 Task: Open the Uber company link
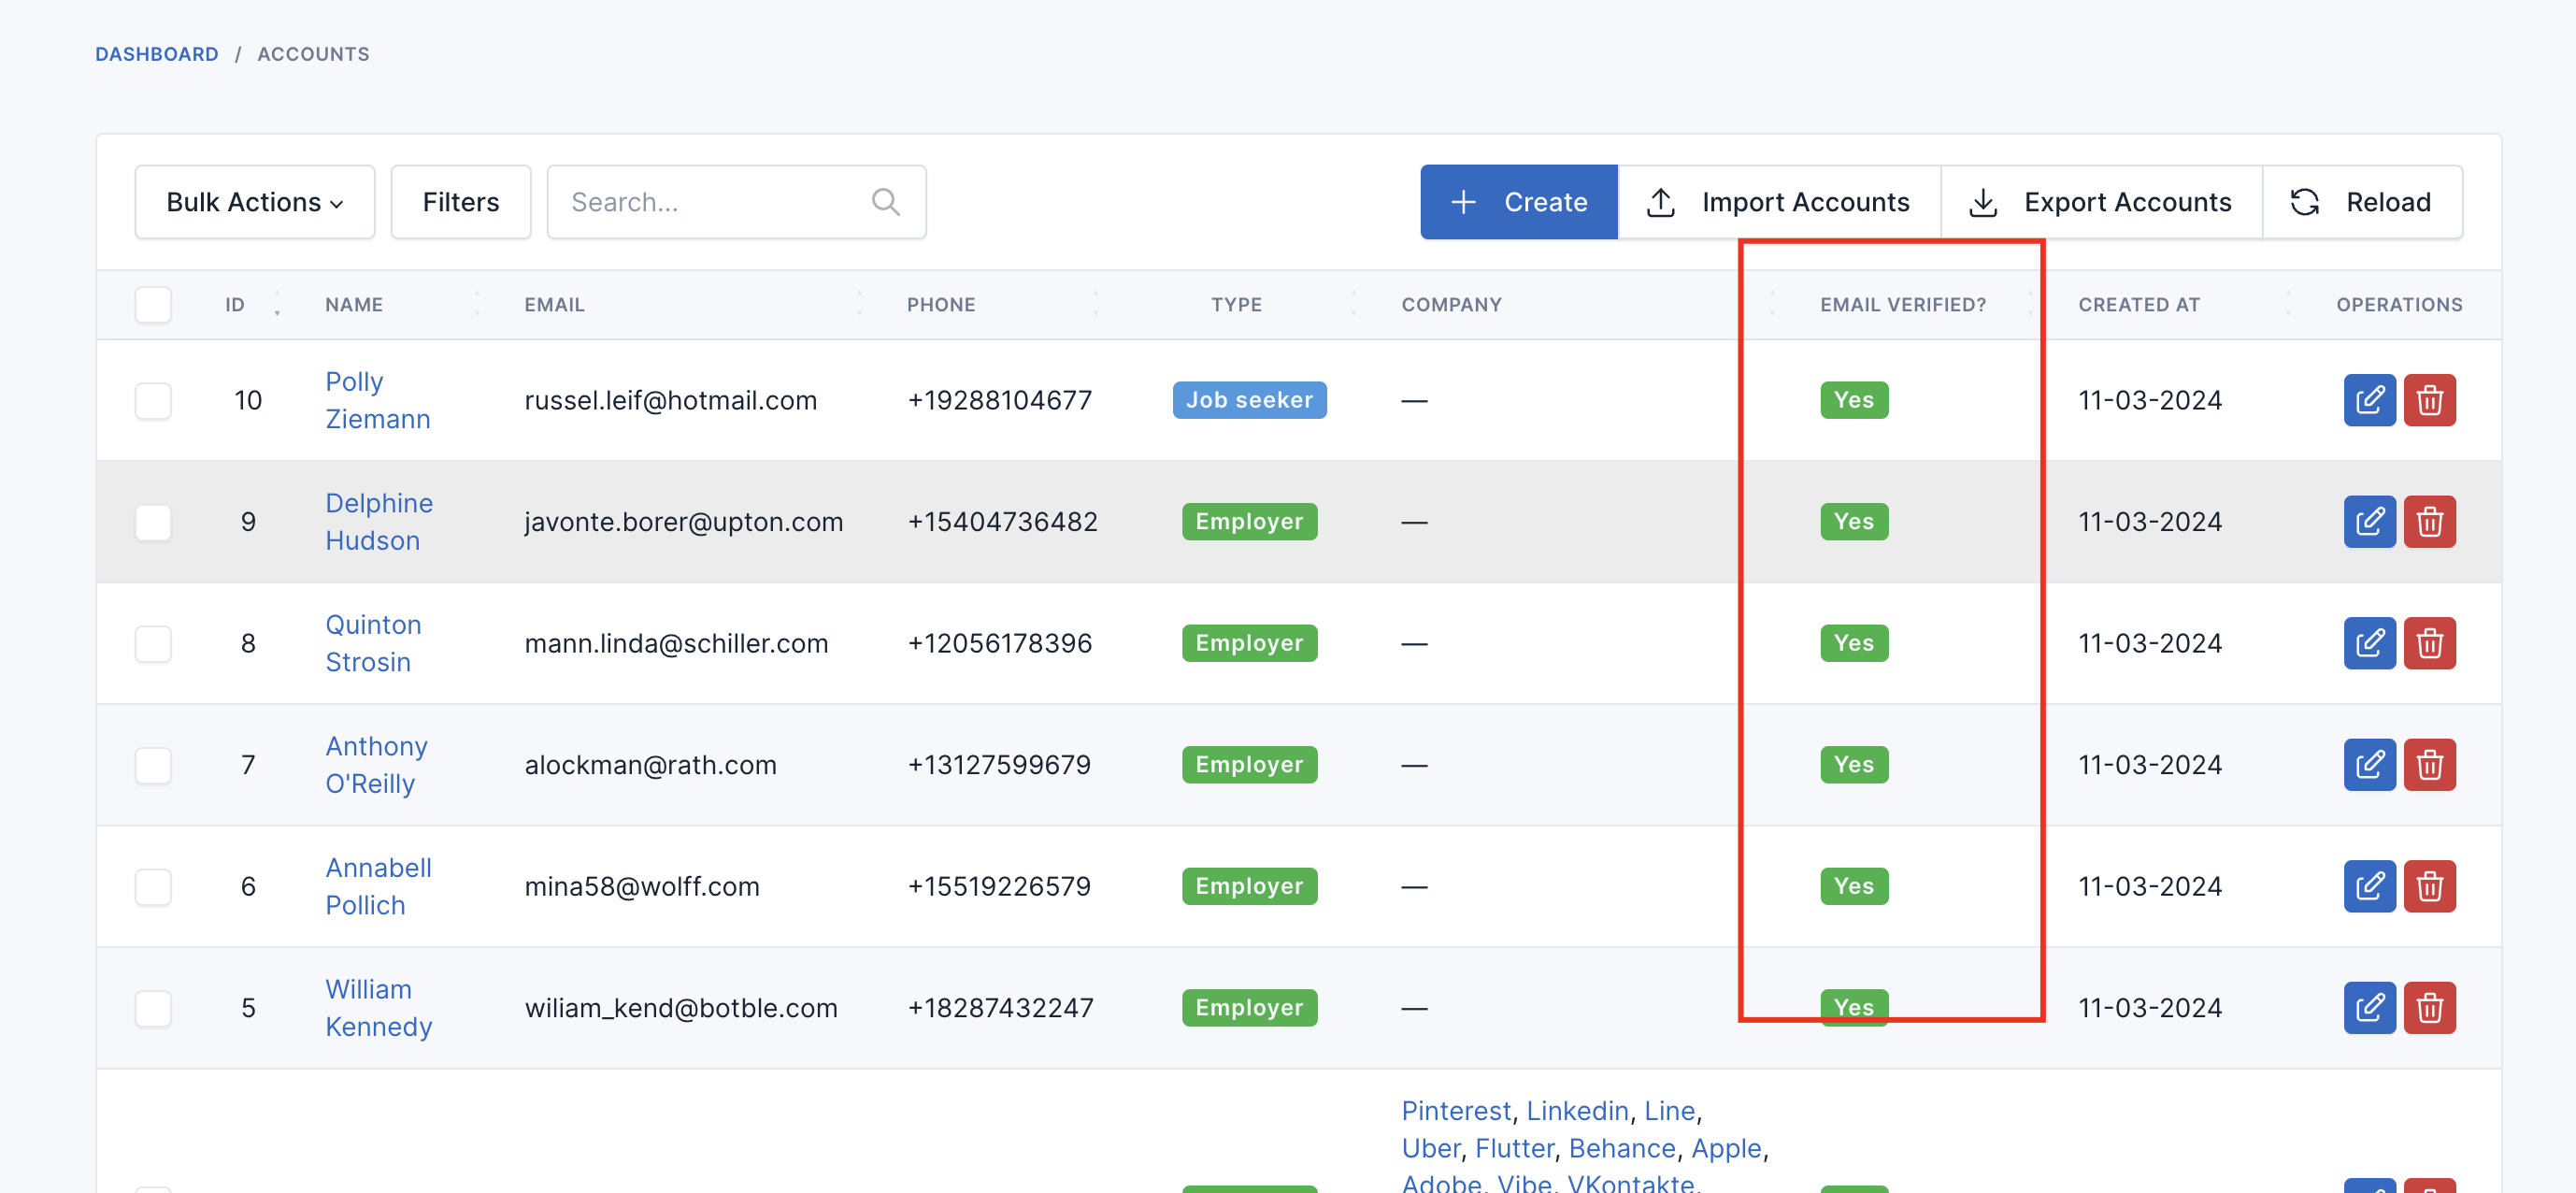pos(1430,1148)
